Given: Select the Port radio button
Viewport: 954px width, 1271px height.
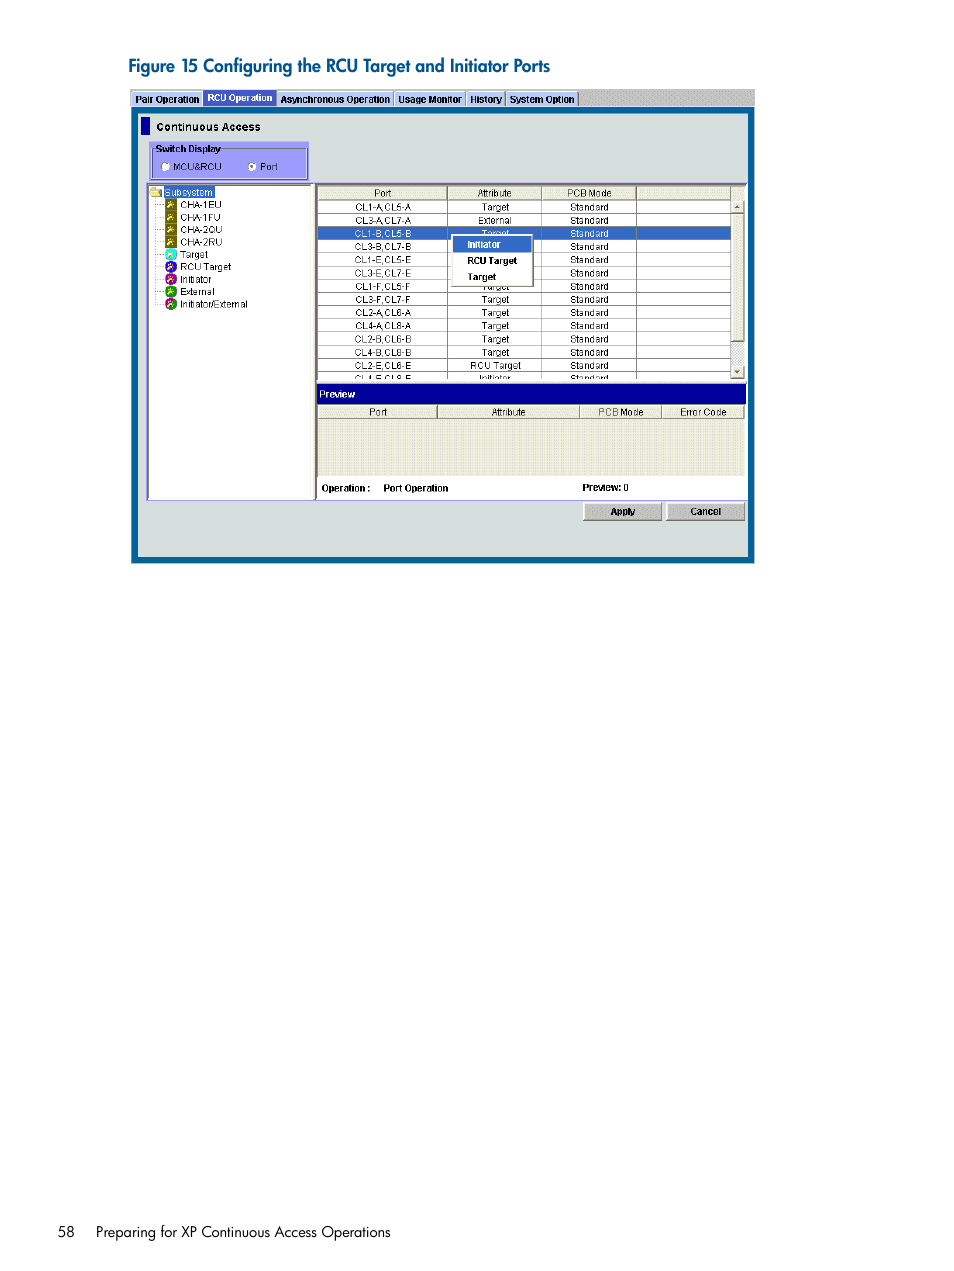Looking at the screenshot, I should click(252, 167).
